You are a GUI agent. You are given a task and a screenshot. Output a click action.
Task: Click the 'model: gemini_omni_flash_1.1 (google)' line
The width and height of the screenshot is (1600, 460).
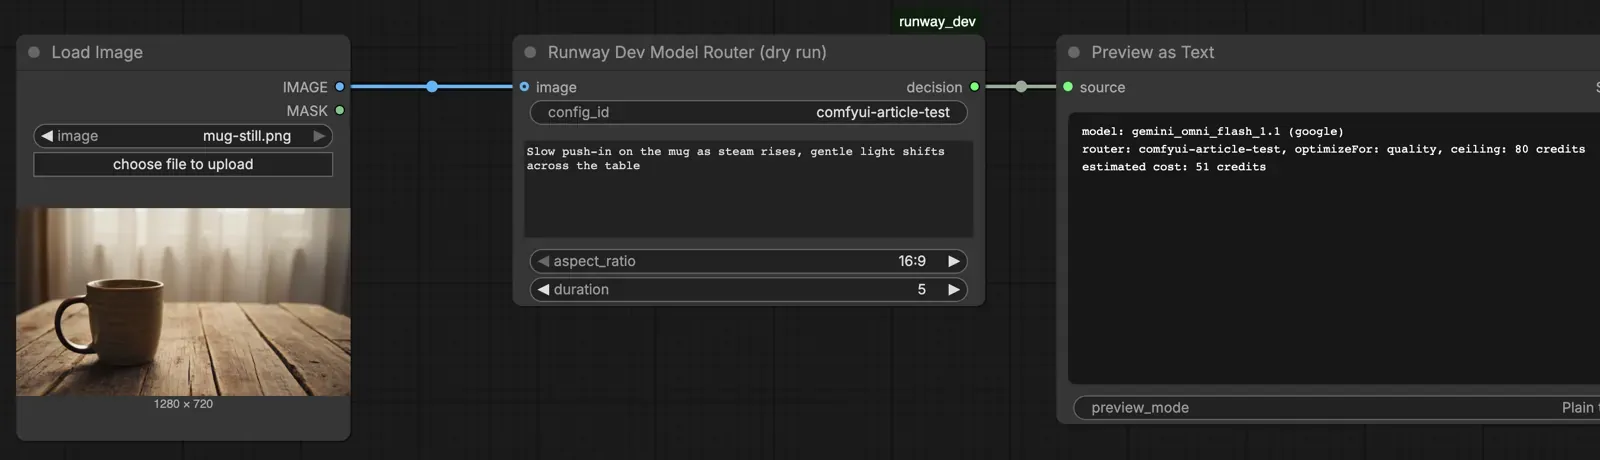(x=1212, y=131)
